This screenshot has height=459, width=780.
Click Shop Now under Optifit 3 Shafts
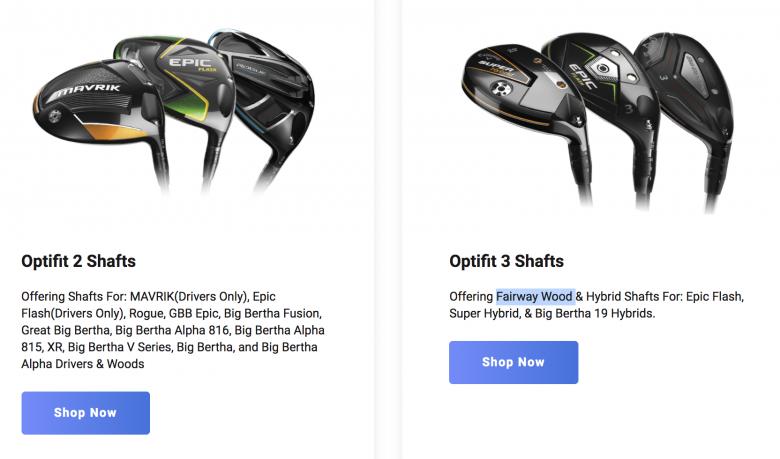(513, 362)
